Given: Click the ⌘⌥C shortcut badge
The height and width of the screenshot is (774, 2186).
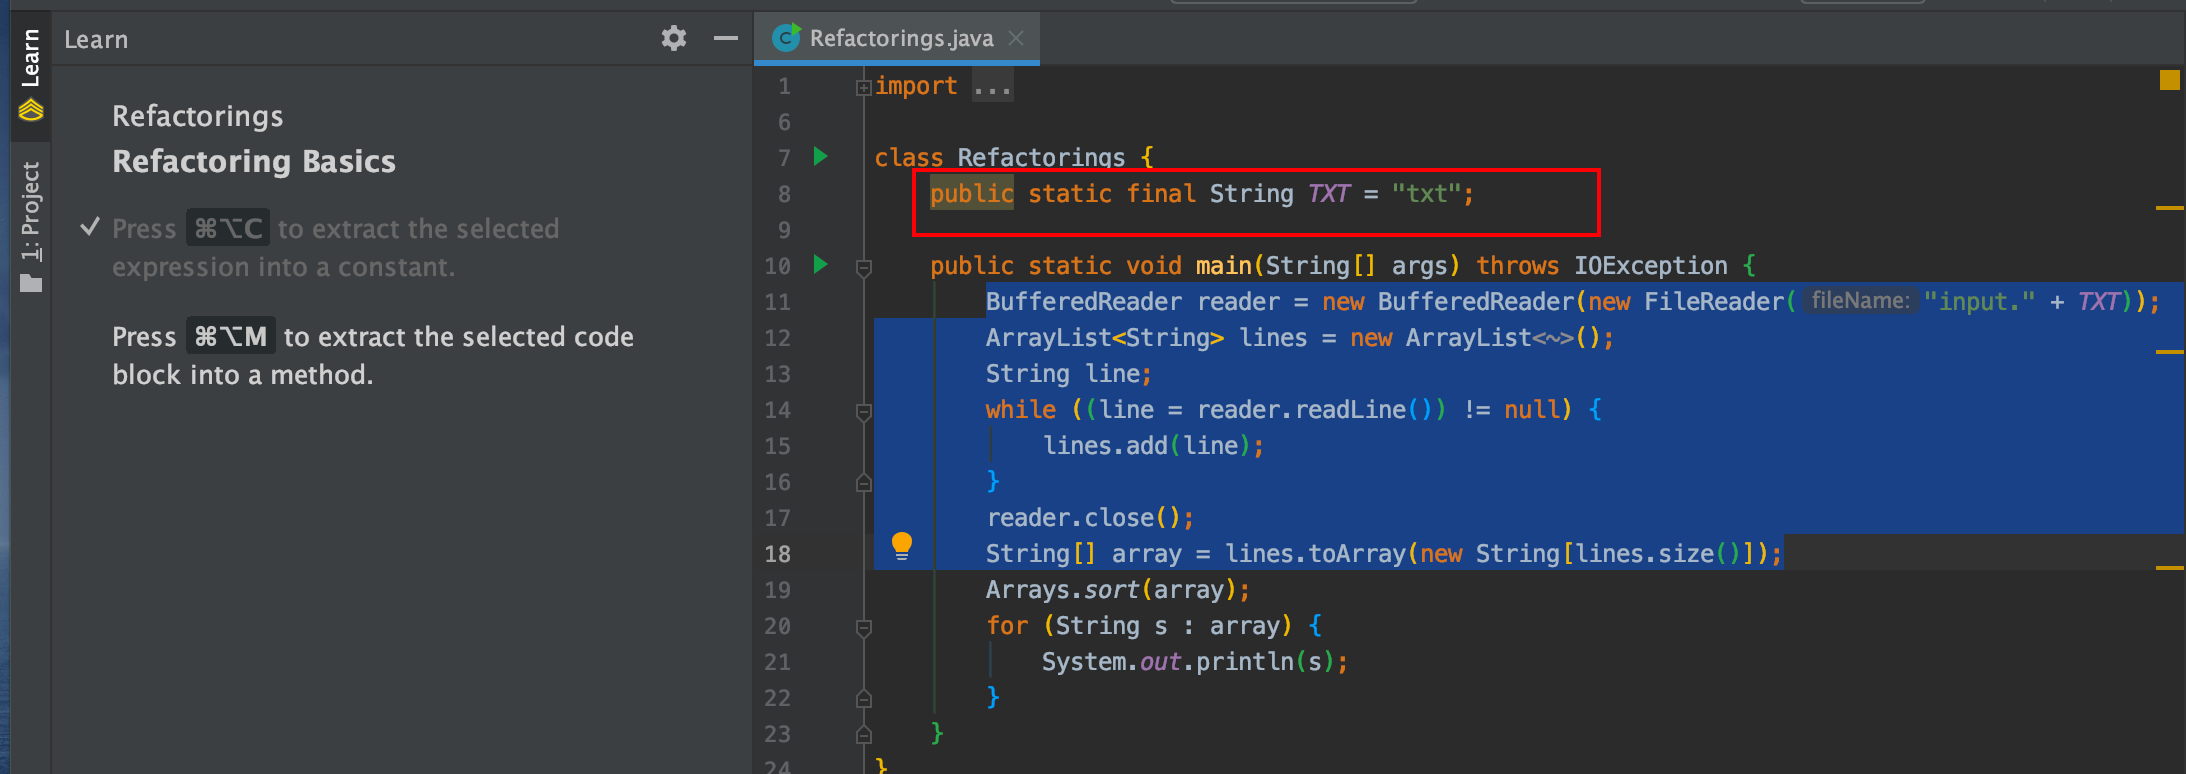Looking at the screenshot, I should [228, 228].
